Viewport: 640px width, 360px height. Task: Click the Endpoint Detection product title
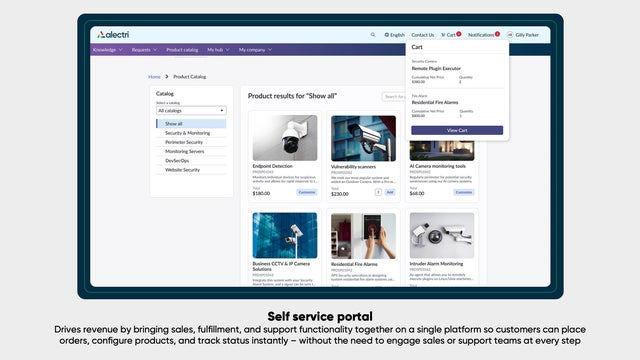(273, 166)
